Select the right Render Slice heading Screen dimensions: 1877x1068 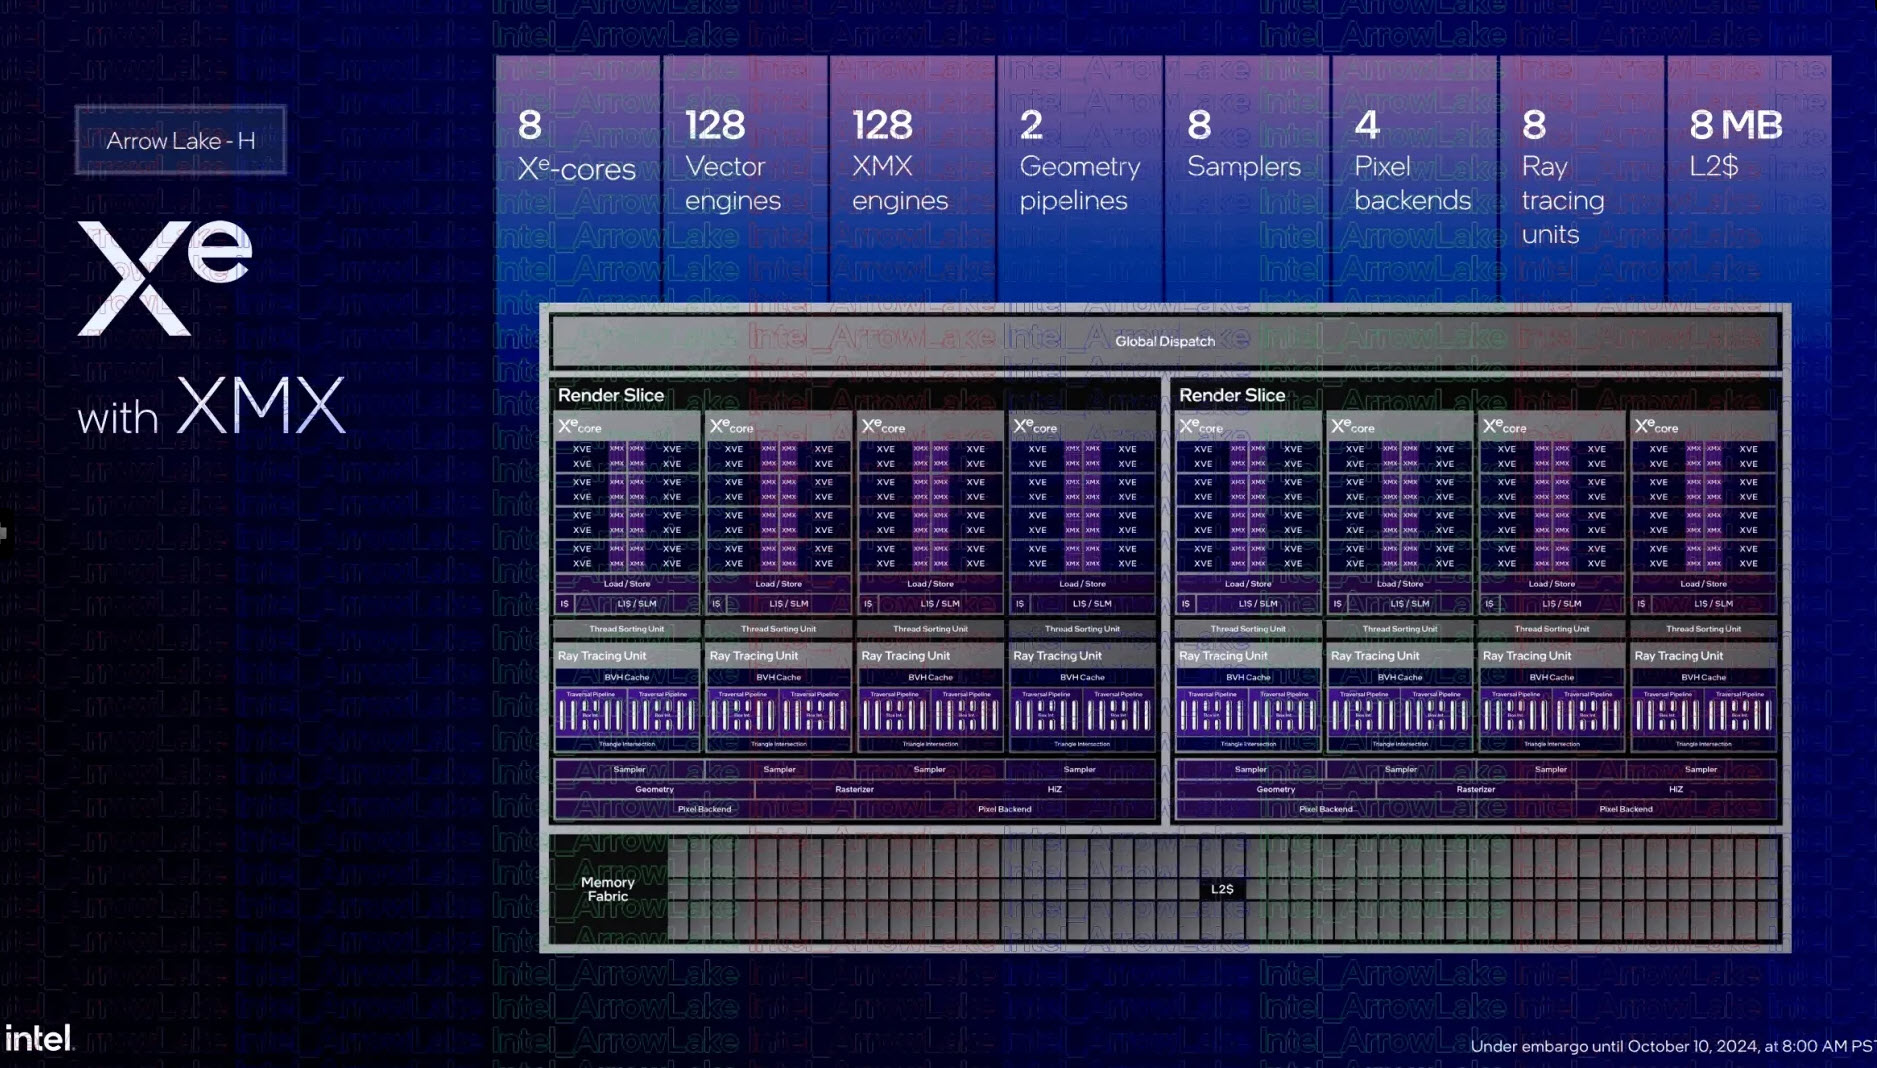pyautogui.click(x=1232, y=395)
